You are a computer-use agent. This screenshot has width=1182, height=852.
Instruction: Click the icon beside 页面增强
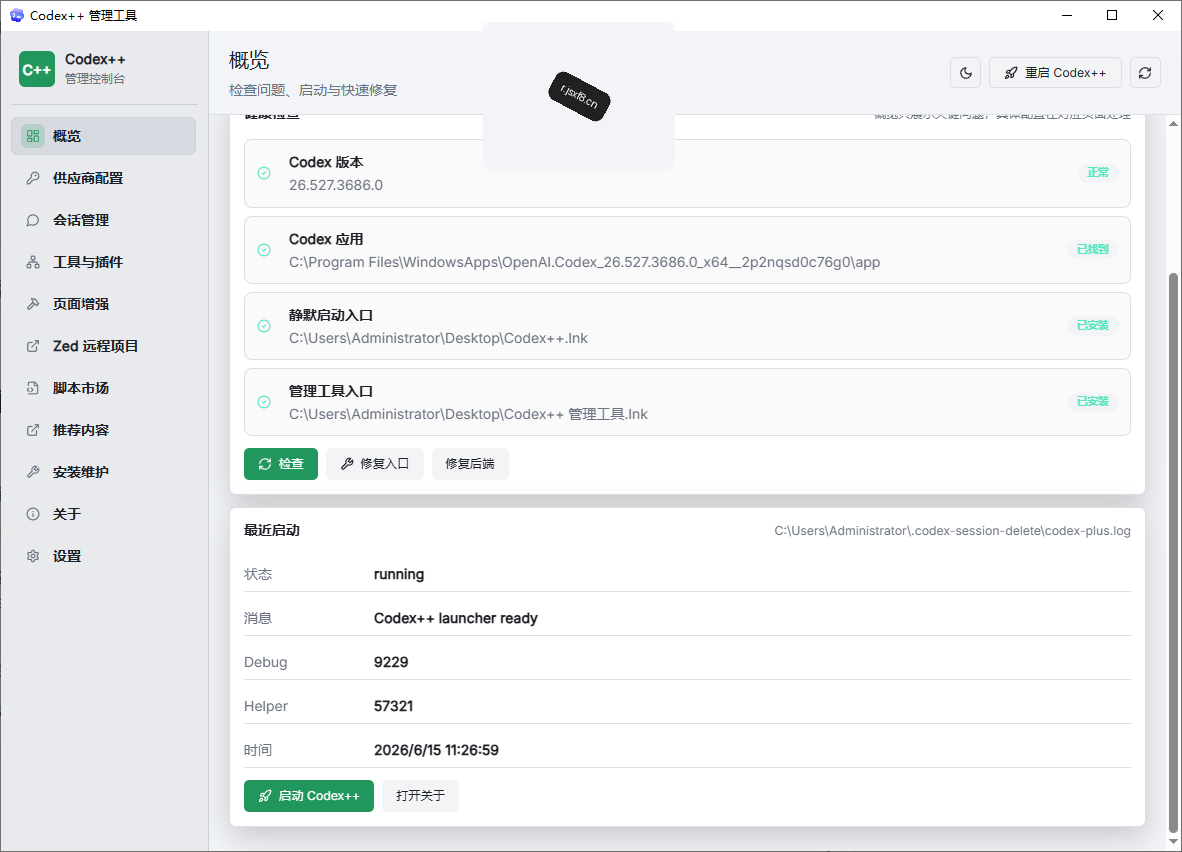32,304
